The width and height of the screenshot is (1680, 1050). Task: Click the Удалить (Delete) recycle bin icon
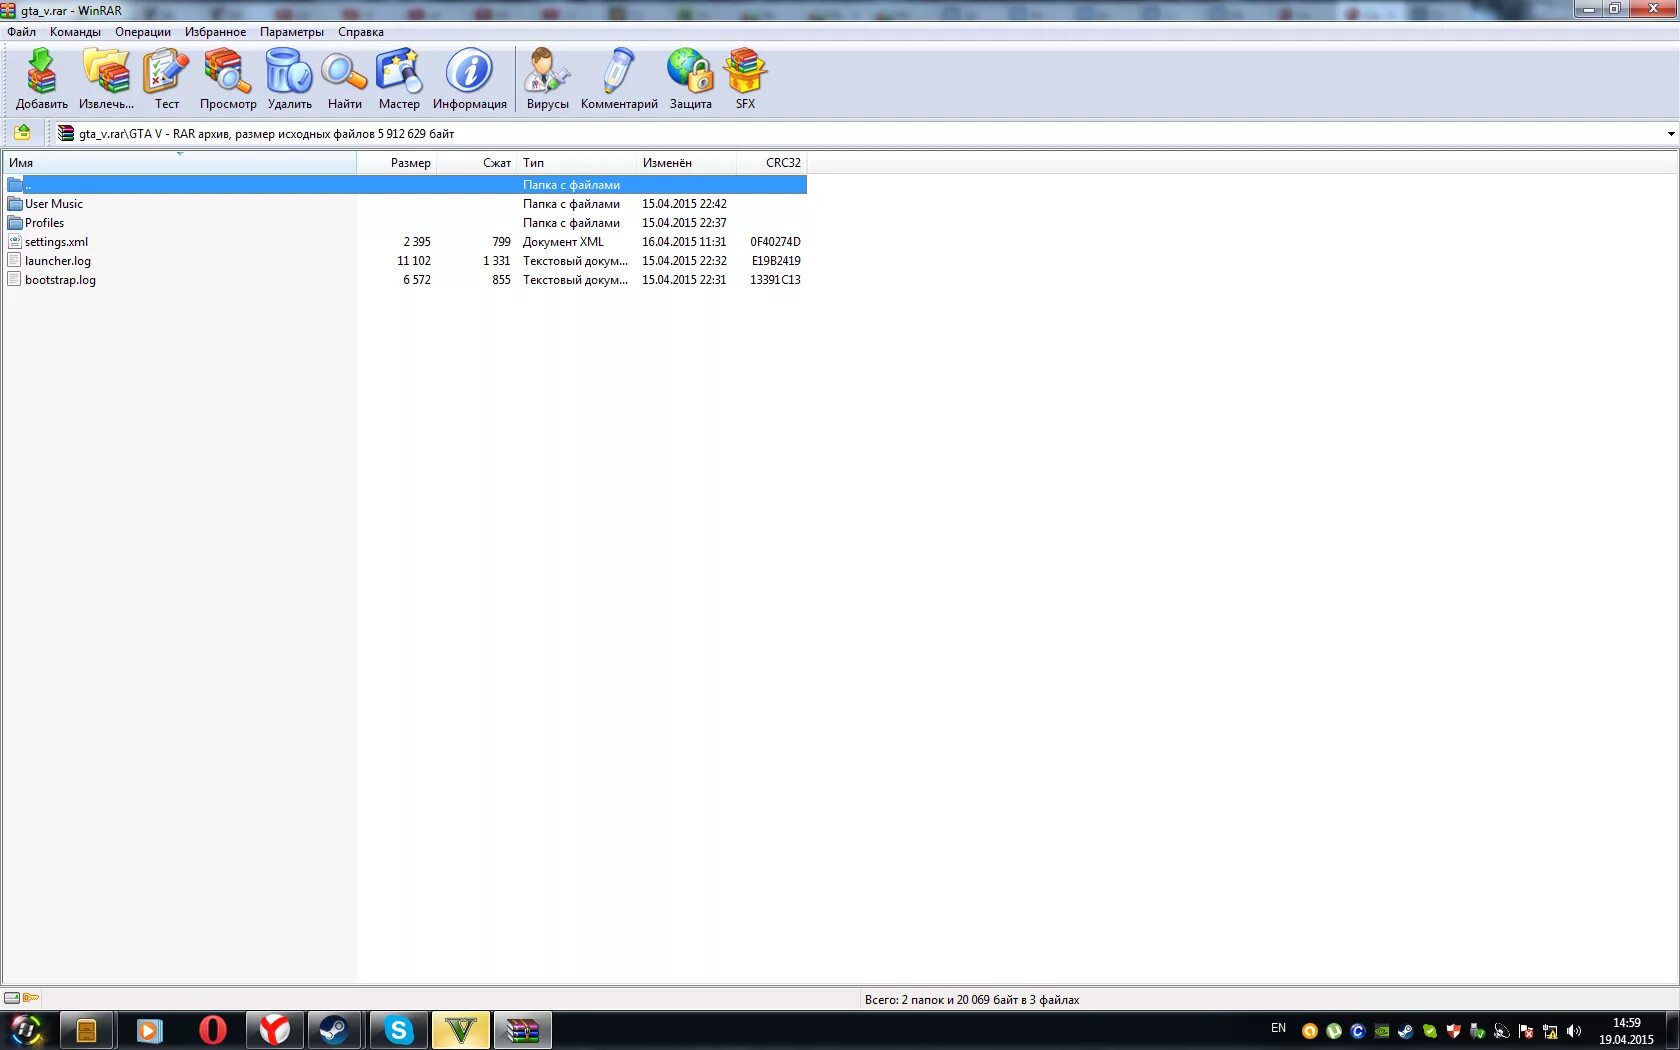point(289,79)
